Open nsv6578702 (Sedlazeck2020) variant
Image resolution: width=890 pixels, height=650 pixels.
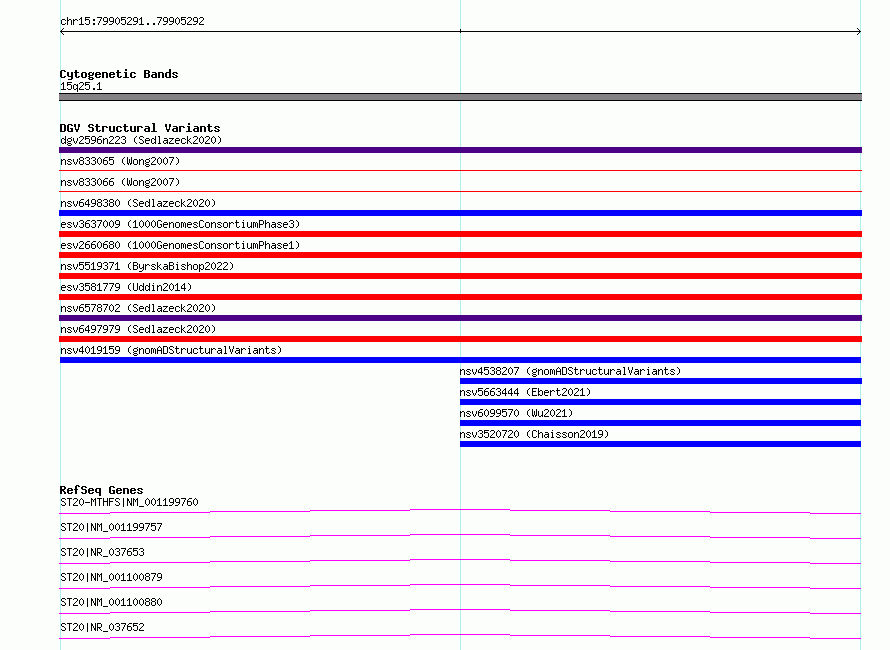click(x=138, y=308)
